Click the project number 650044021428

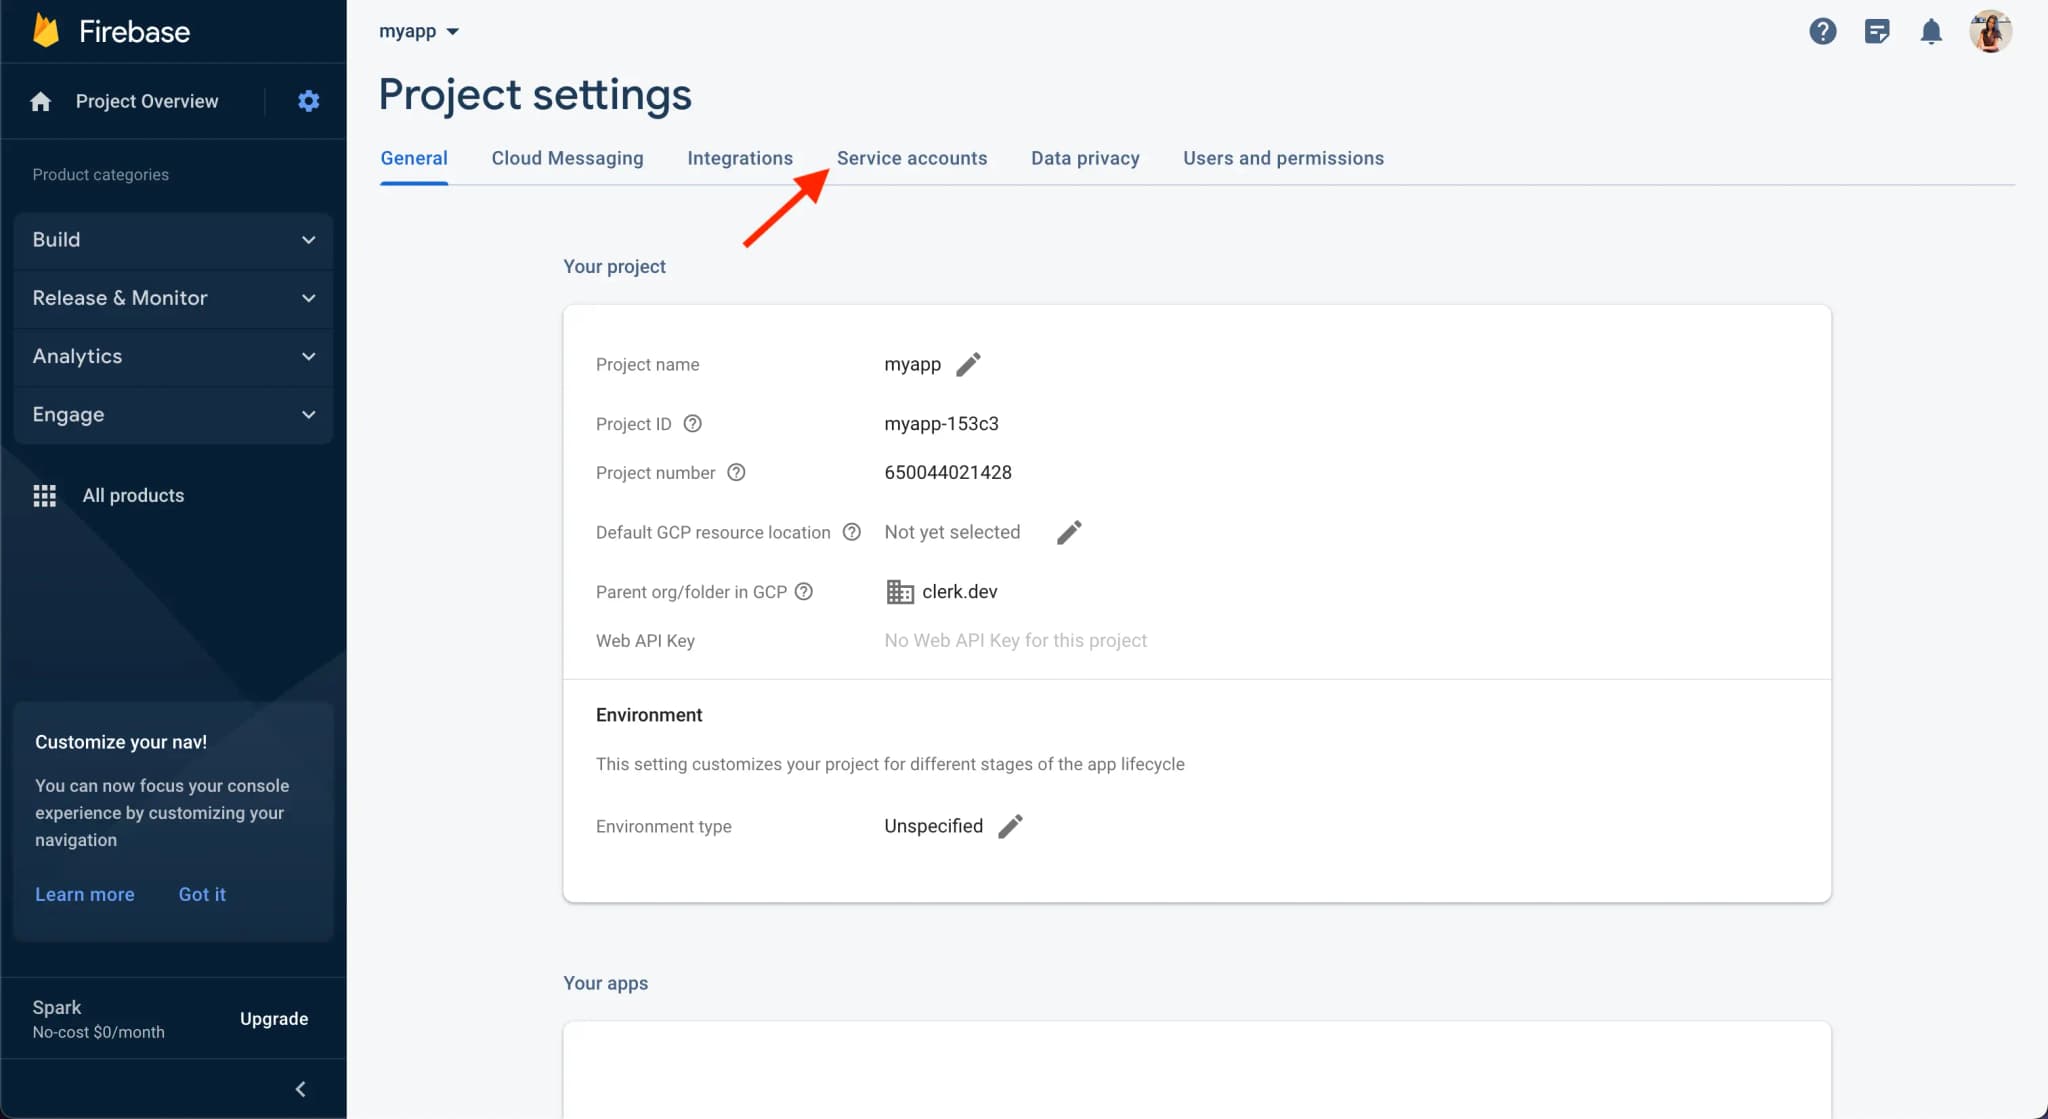pyautogui.click(x=948, y=472)
